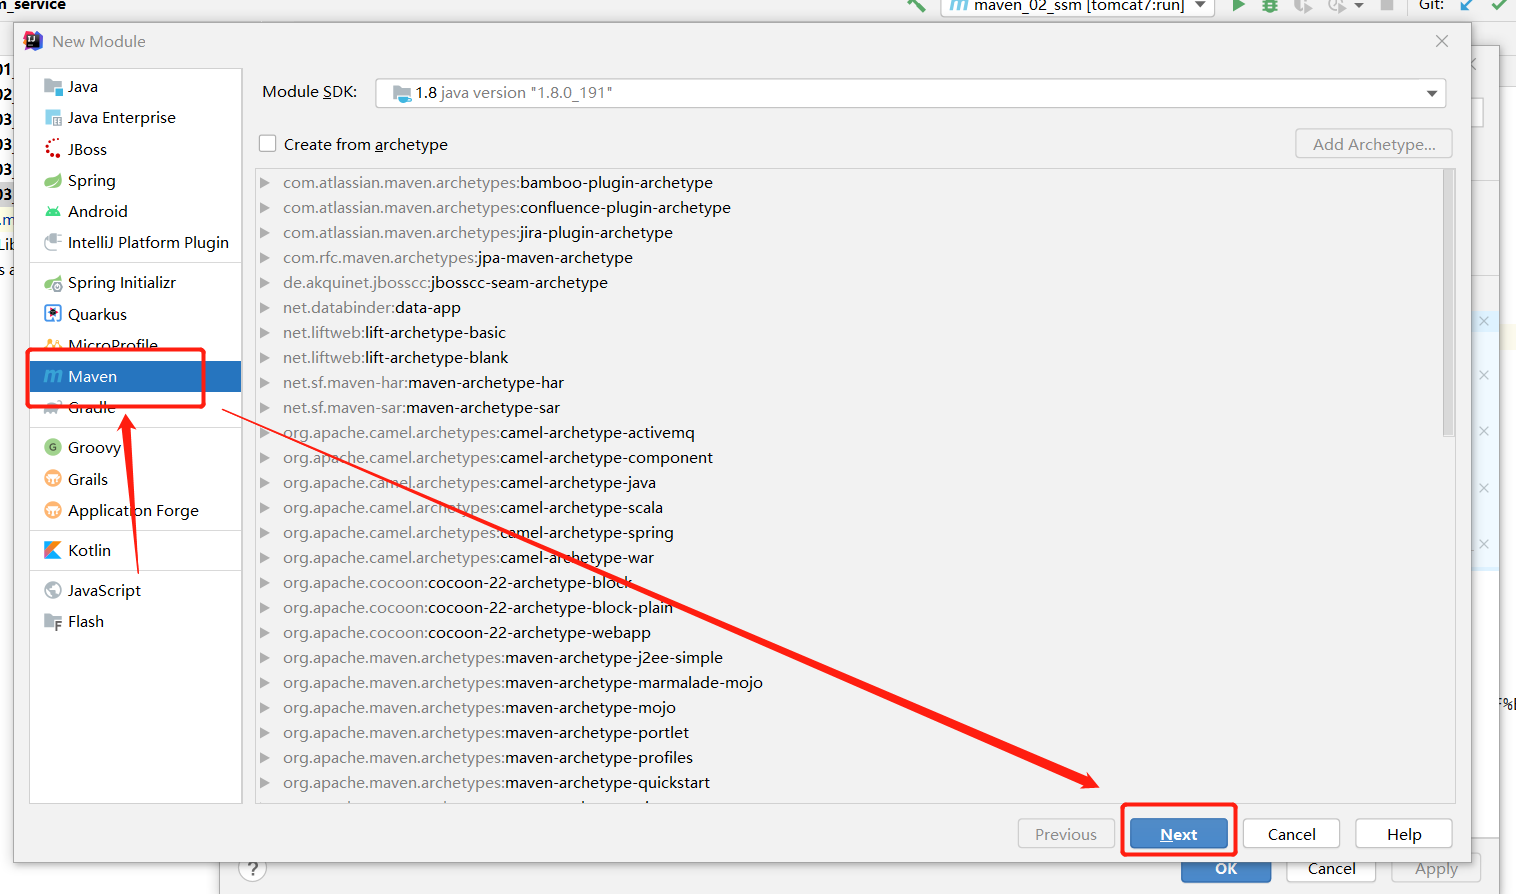
Task: Expand lift-archetype-basic node
Action: pyautogui.click(x=265, y=333)
